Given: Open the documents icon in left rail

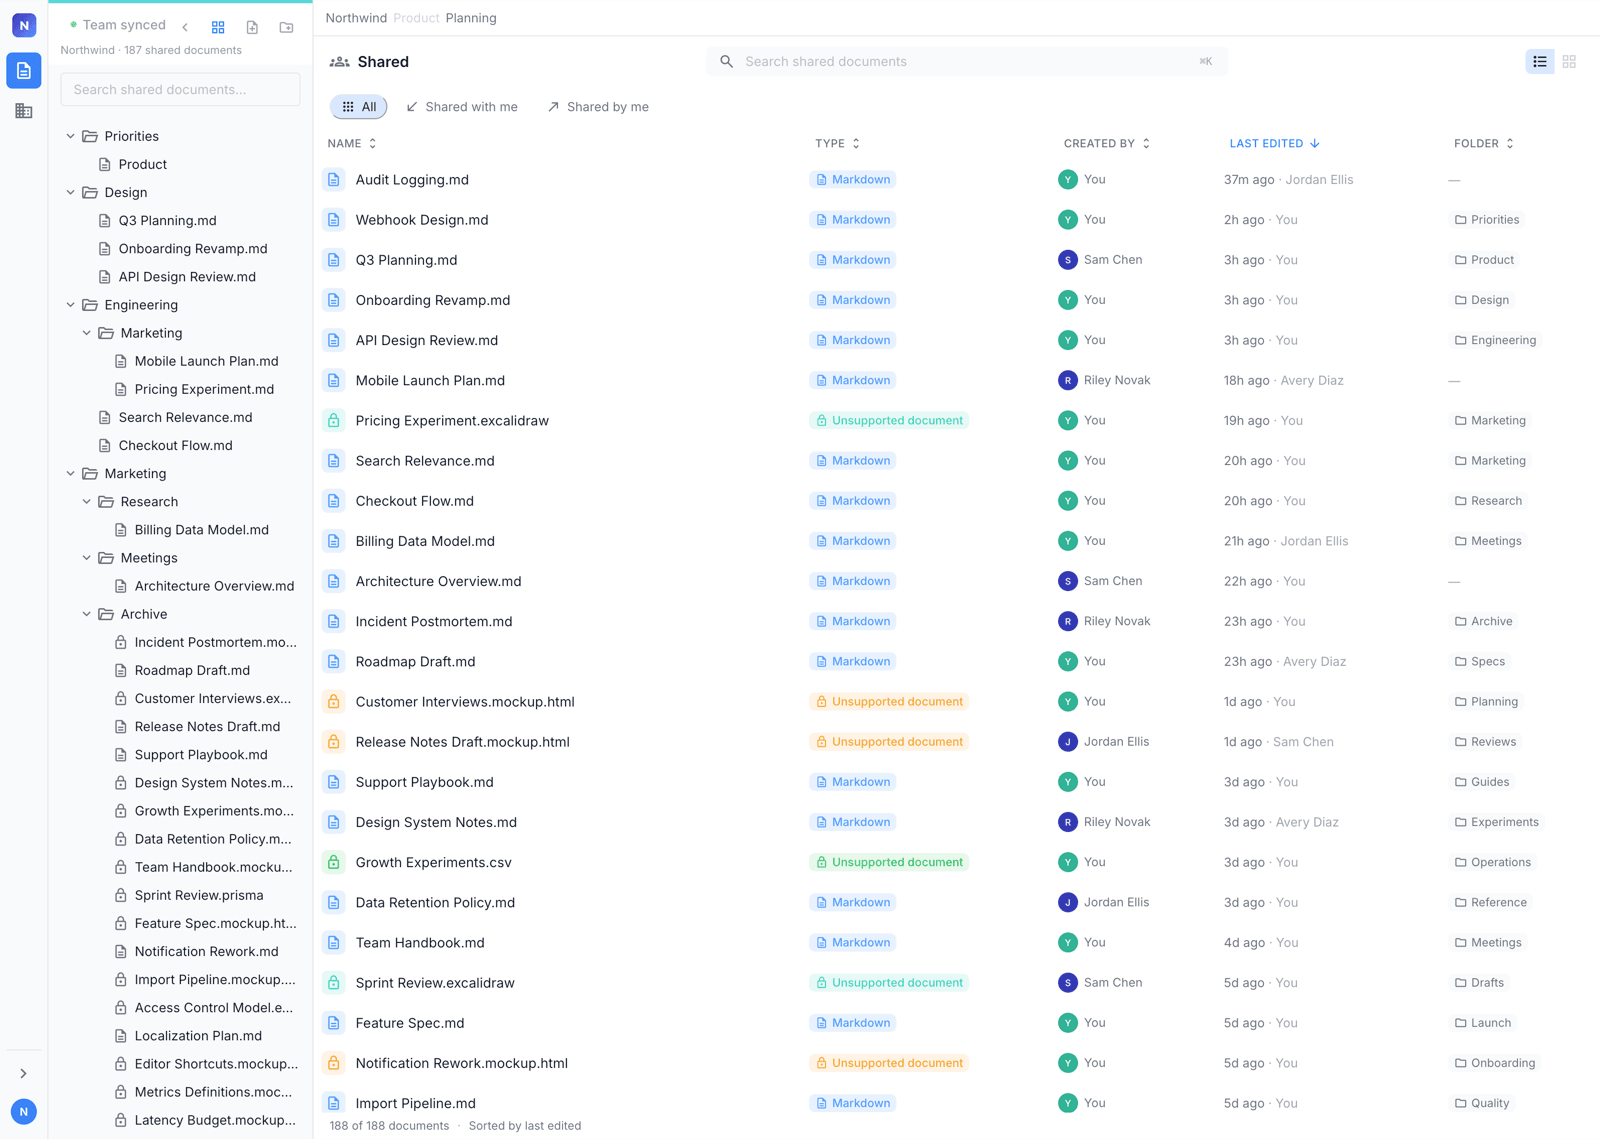Looking at the screenshot, I should [x=24, y=71].
